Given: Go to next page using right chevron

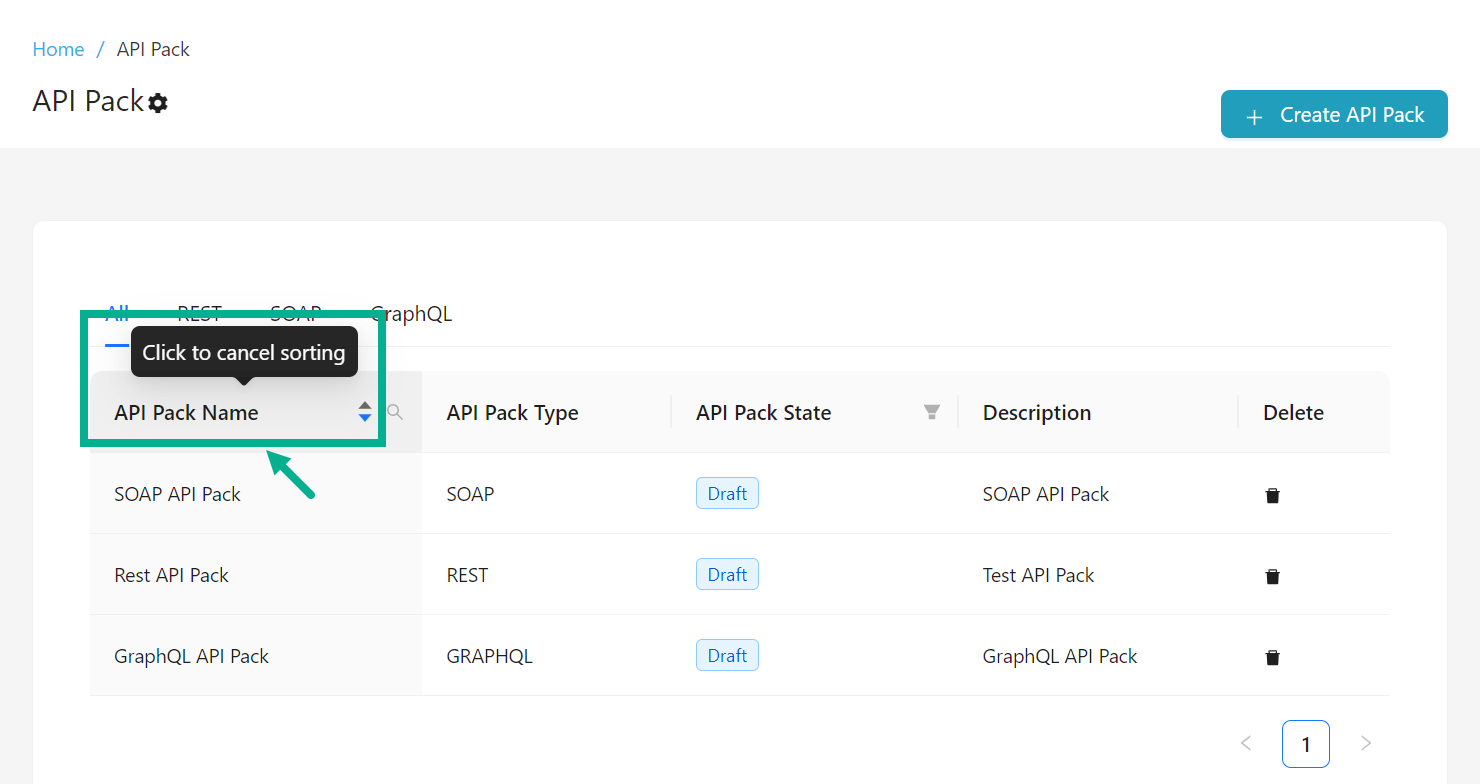Looking at the screenshot, I should (x=1366, y=743).
